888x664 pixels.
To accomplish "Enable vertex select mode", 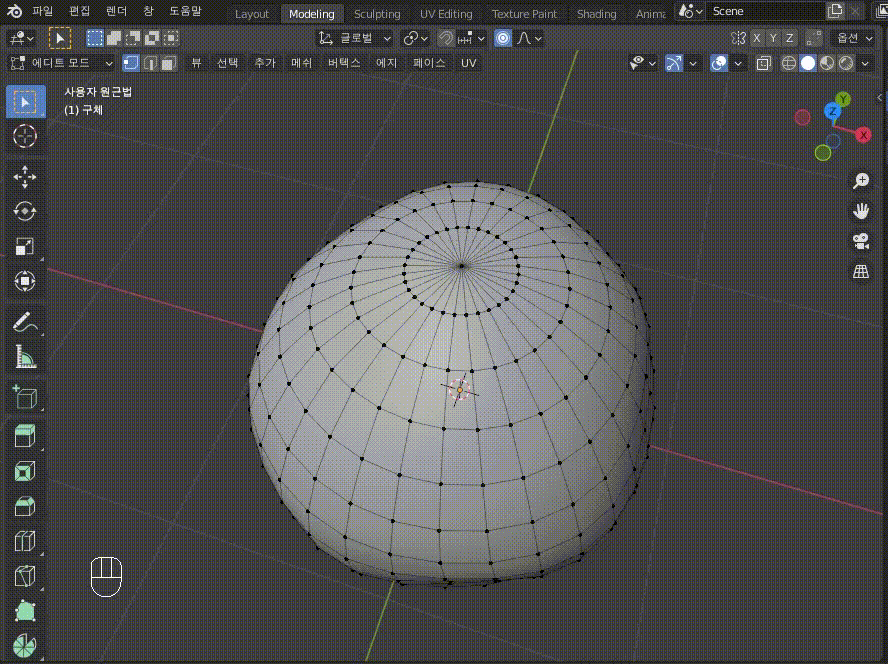I will click(131, 63).
